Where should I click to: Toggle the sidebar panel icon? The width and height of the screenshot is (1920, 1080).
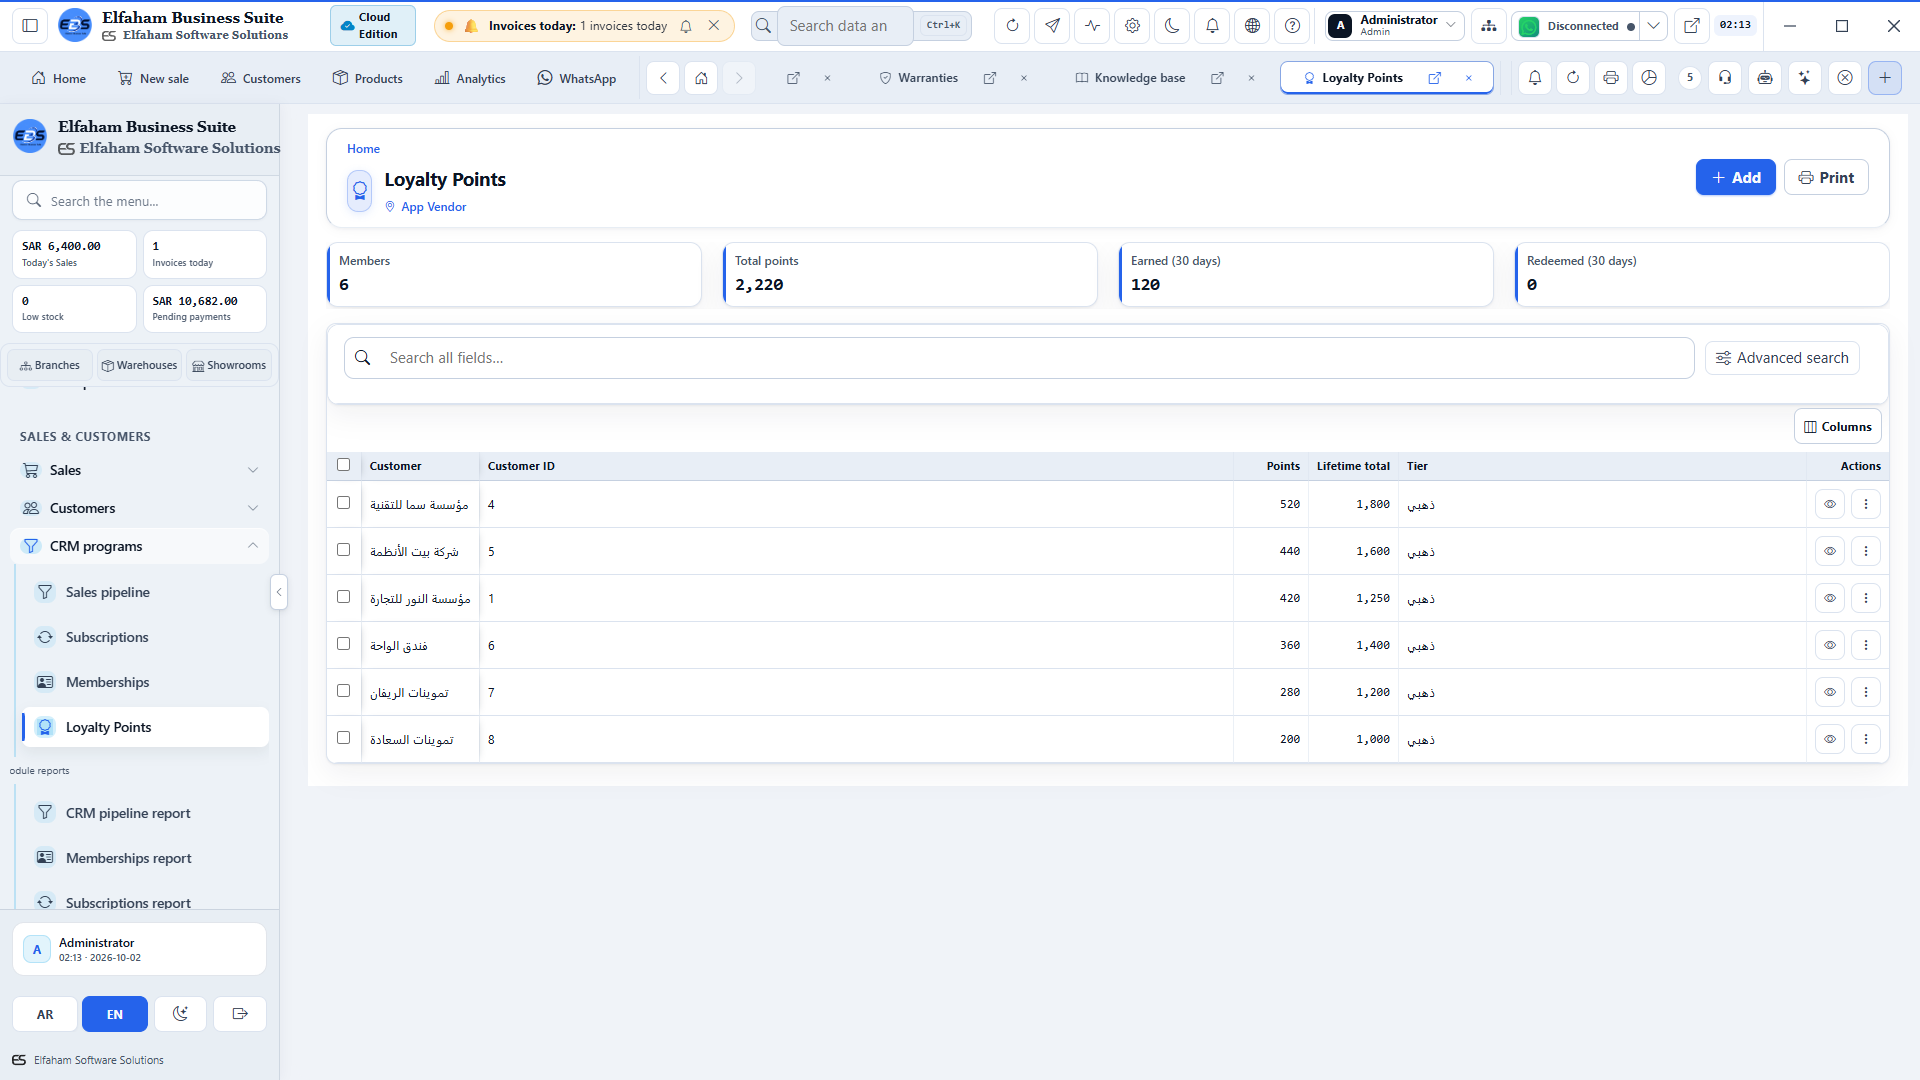(x=30, y=26)
